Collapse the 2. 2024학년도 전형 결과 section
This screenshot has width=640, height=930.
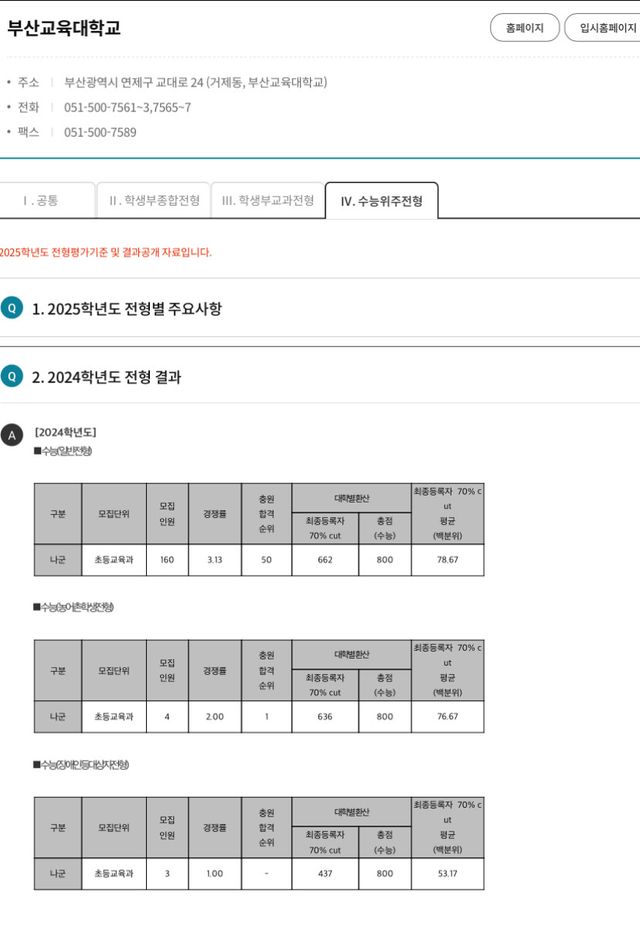tap(107, 377)
